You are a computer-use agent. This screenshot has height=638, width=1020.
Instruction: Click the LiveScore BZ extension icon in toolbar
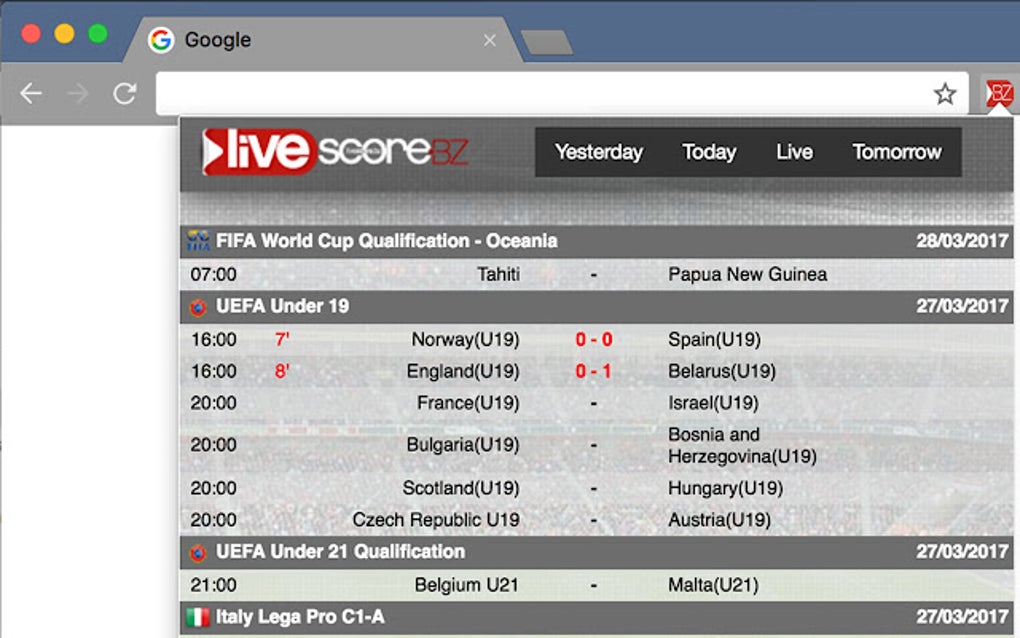[999, 92]
